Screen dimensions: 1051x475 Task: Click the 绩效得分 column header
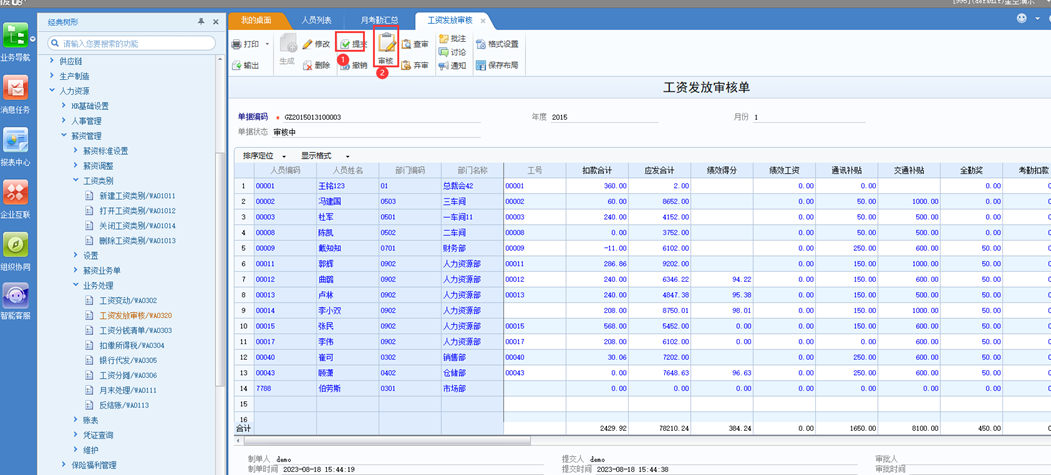pyautogui.click(x=722, y=169)
